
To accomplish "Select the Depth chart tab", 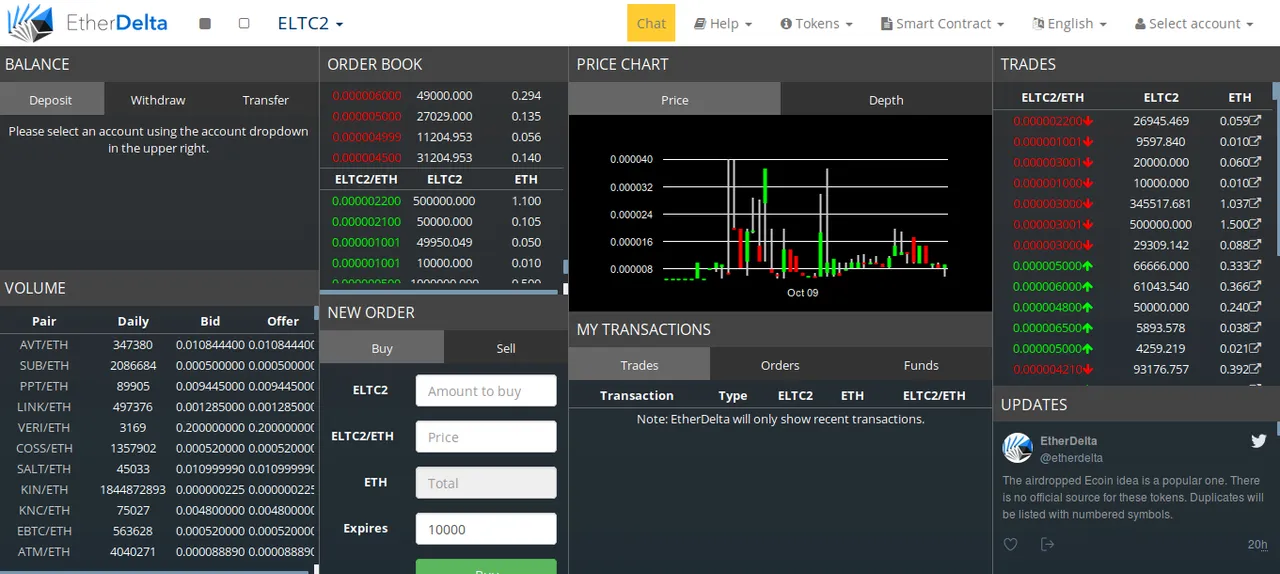I will click(886, 99).
